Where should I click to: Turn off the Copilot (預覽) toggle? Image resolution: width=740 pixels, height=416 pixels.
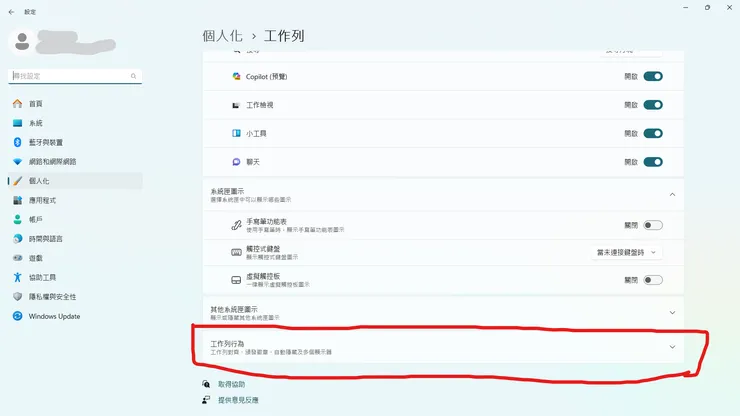pyautogui.click(x=653, y=76)
